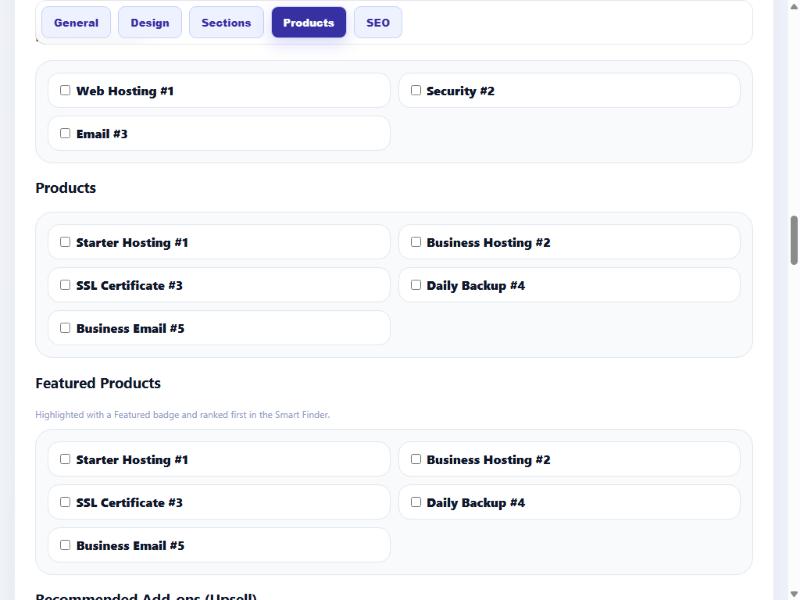Enable SSL Certificate #3 under Featured Products
Screen dimensions: 800x600
(65, 502)
